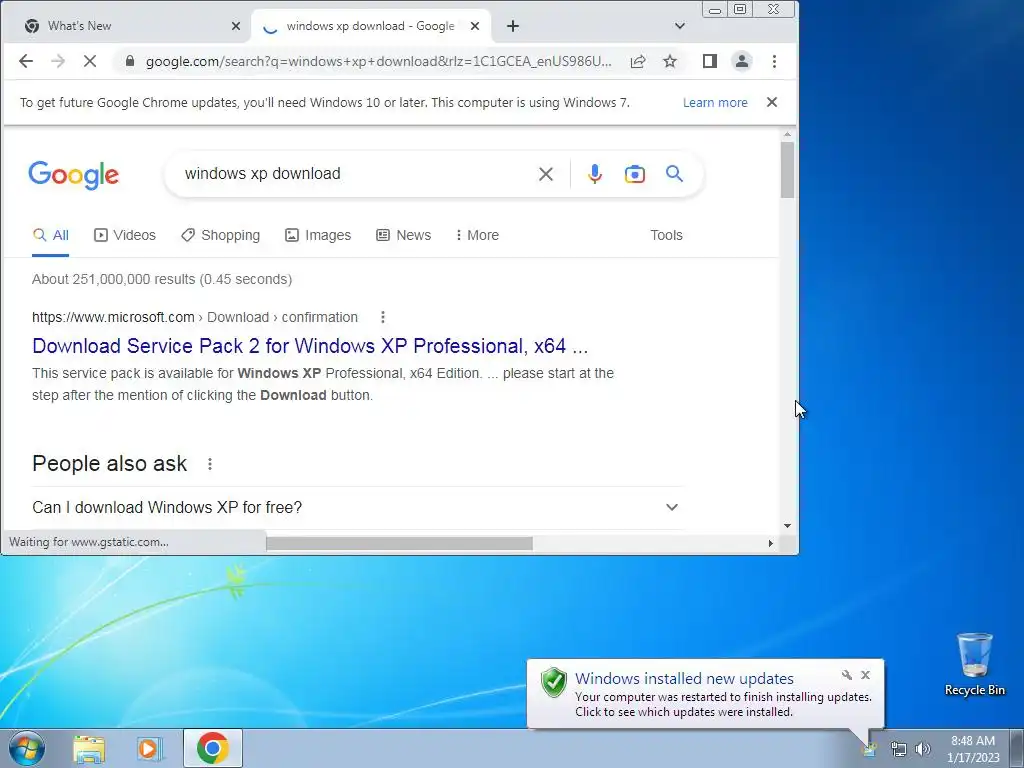Image resolution: width=1024 pixels, height=768 pixels.
Task: Close the Windows updates notification balloon
Action: tap(865, 675)
